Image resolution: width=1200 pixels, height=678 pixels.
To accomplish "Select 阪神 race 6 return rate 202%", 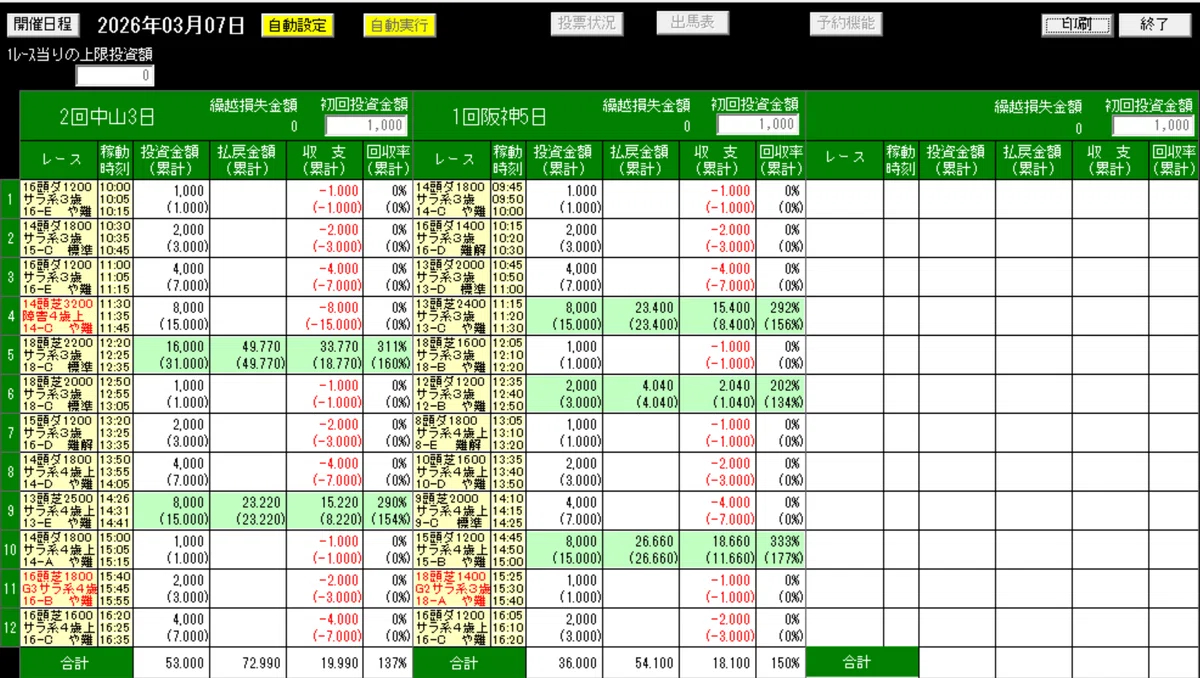I will coord(784,385).
